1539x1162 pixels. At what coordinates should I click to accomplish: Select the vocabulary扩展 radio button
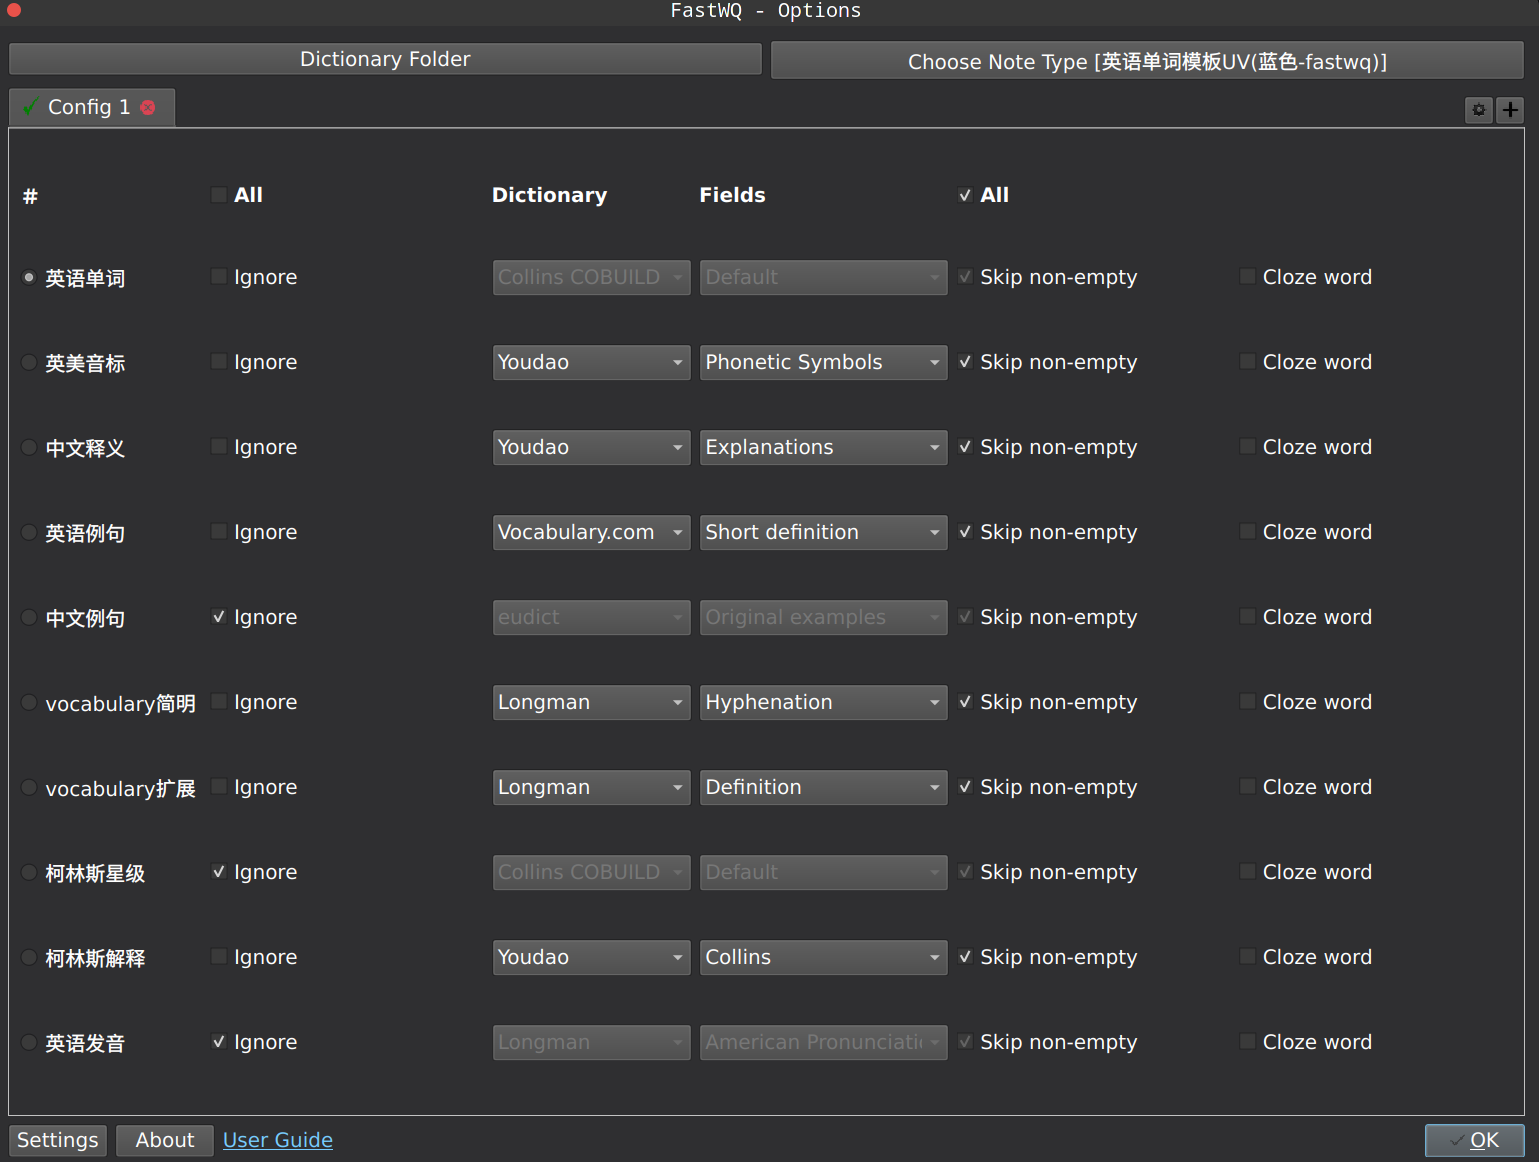30,788
